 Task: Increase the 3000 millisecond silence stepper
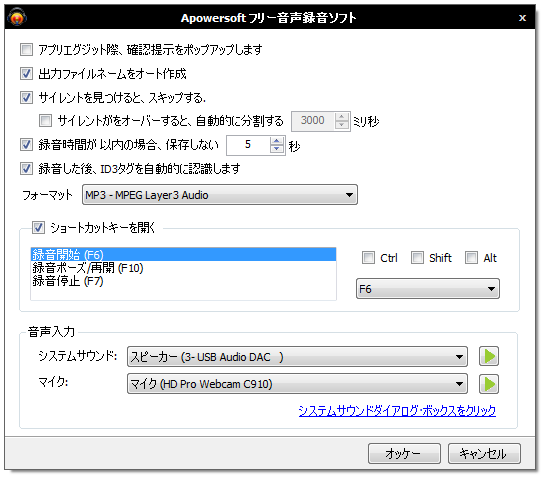point(341,117)
